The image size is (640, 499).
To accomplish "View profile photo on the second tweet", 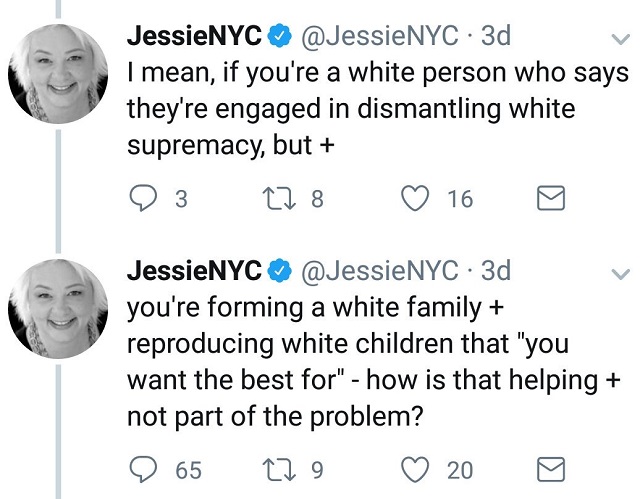I will pyautogui.click(x=58, y=308).
